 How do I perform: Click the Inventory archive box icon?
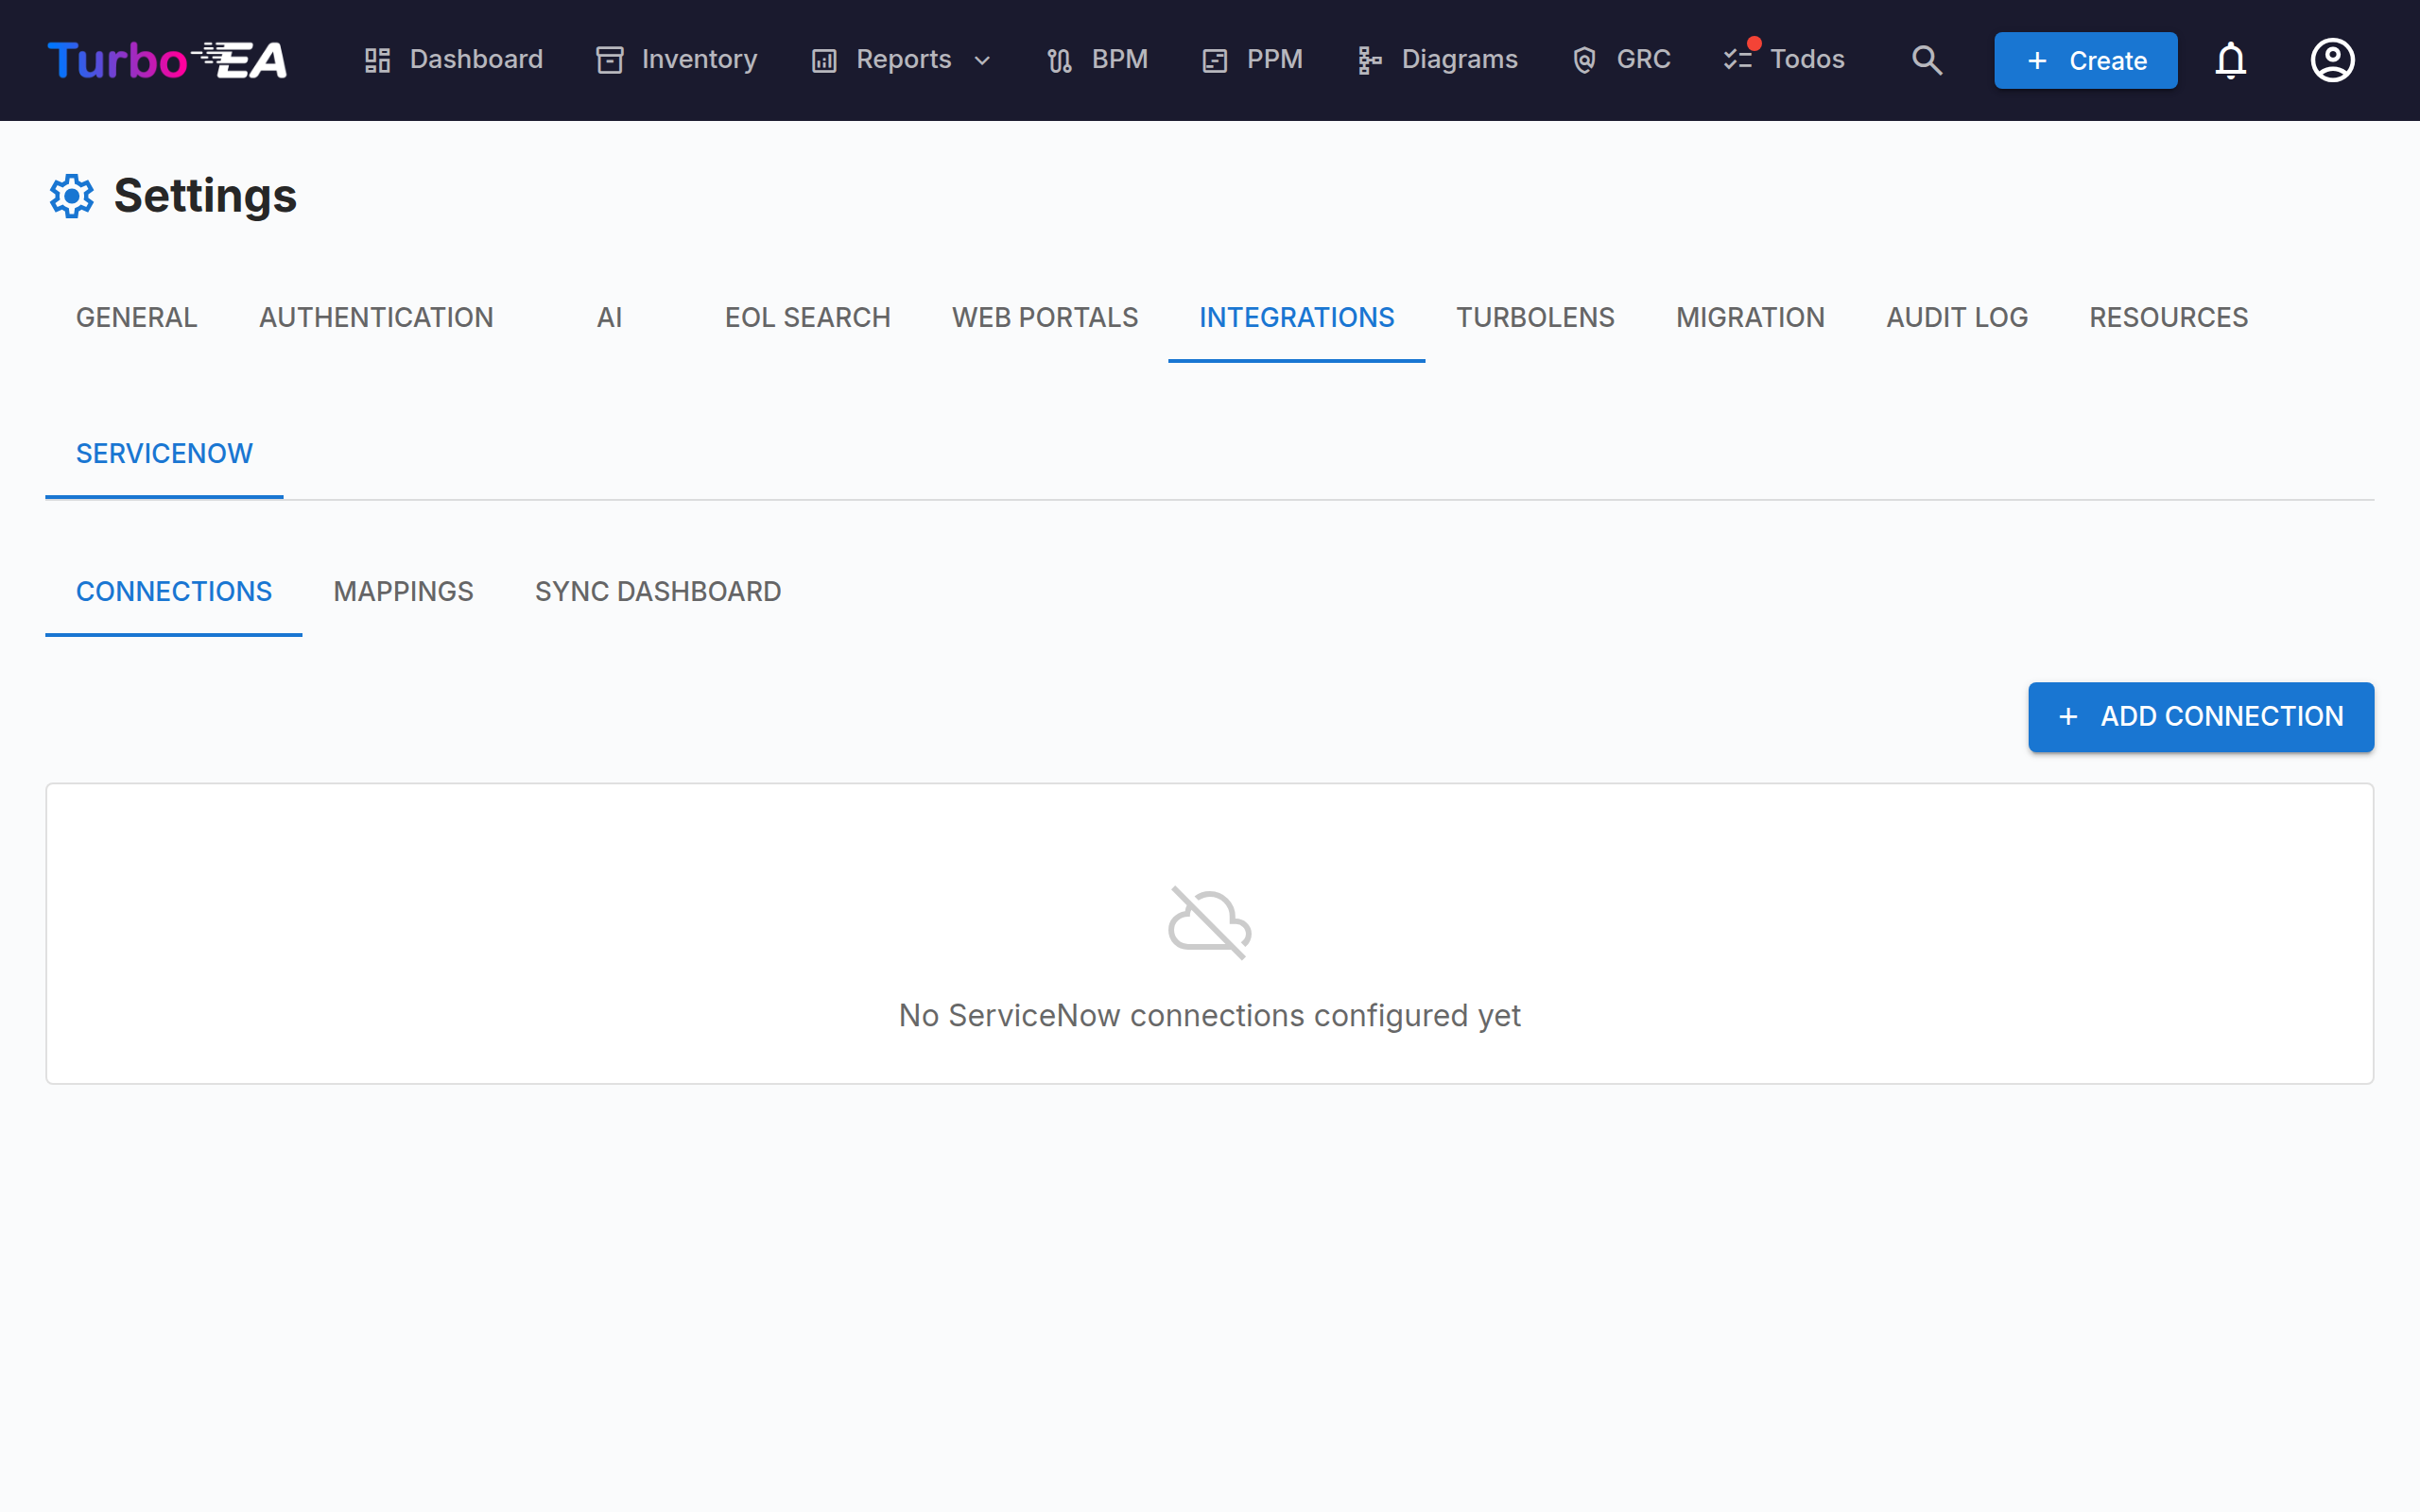[x=610, y=60]
